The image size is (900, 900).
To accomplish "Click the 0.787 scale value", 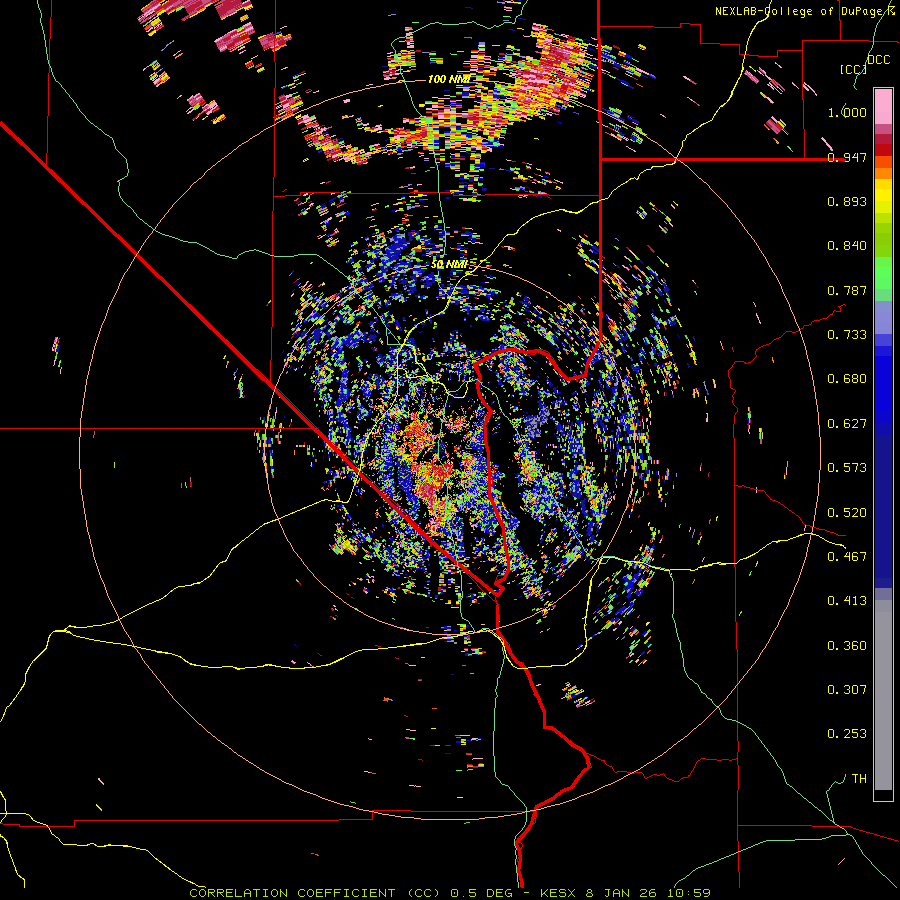I will point(847,290).
